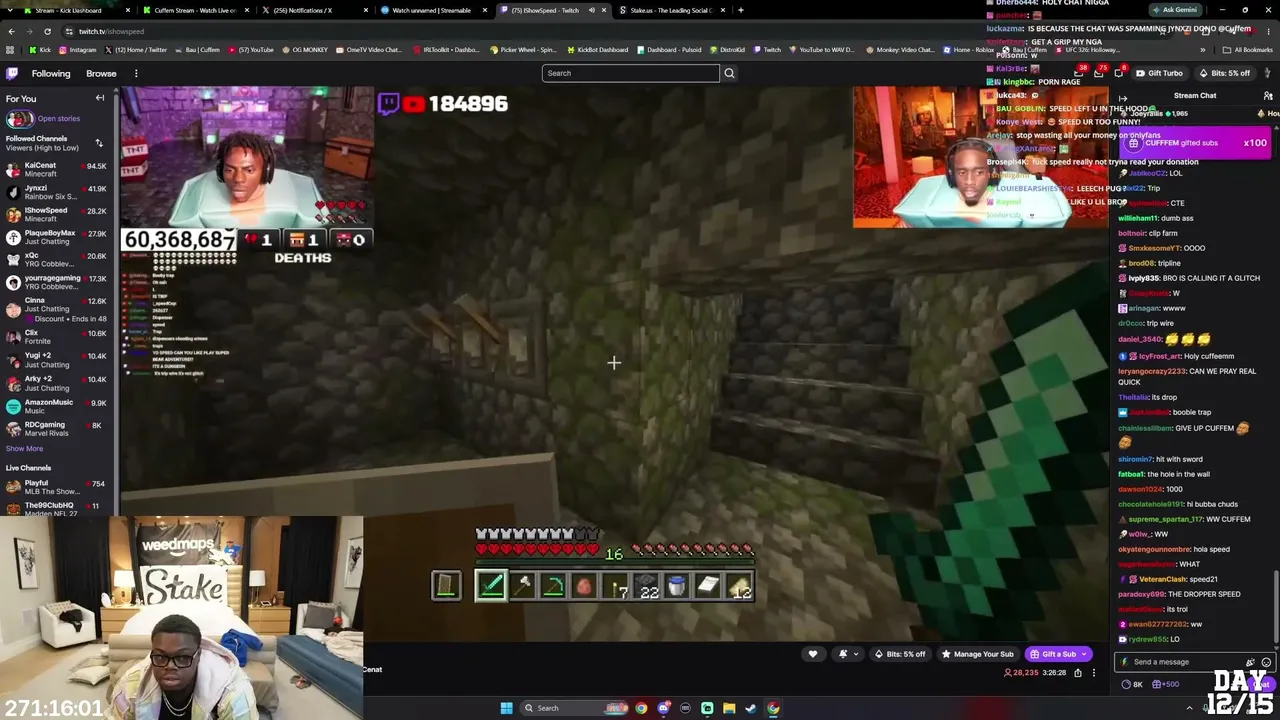Click the Gift a Sub button
This screenshot has height=720, width=1280.
(1060, 654)
